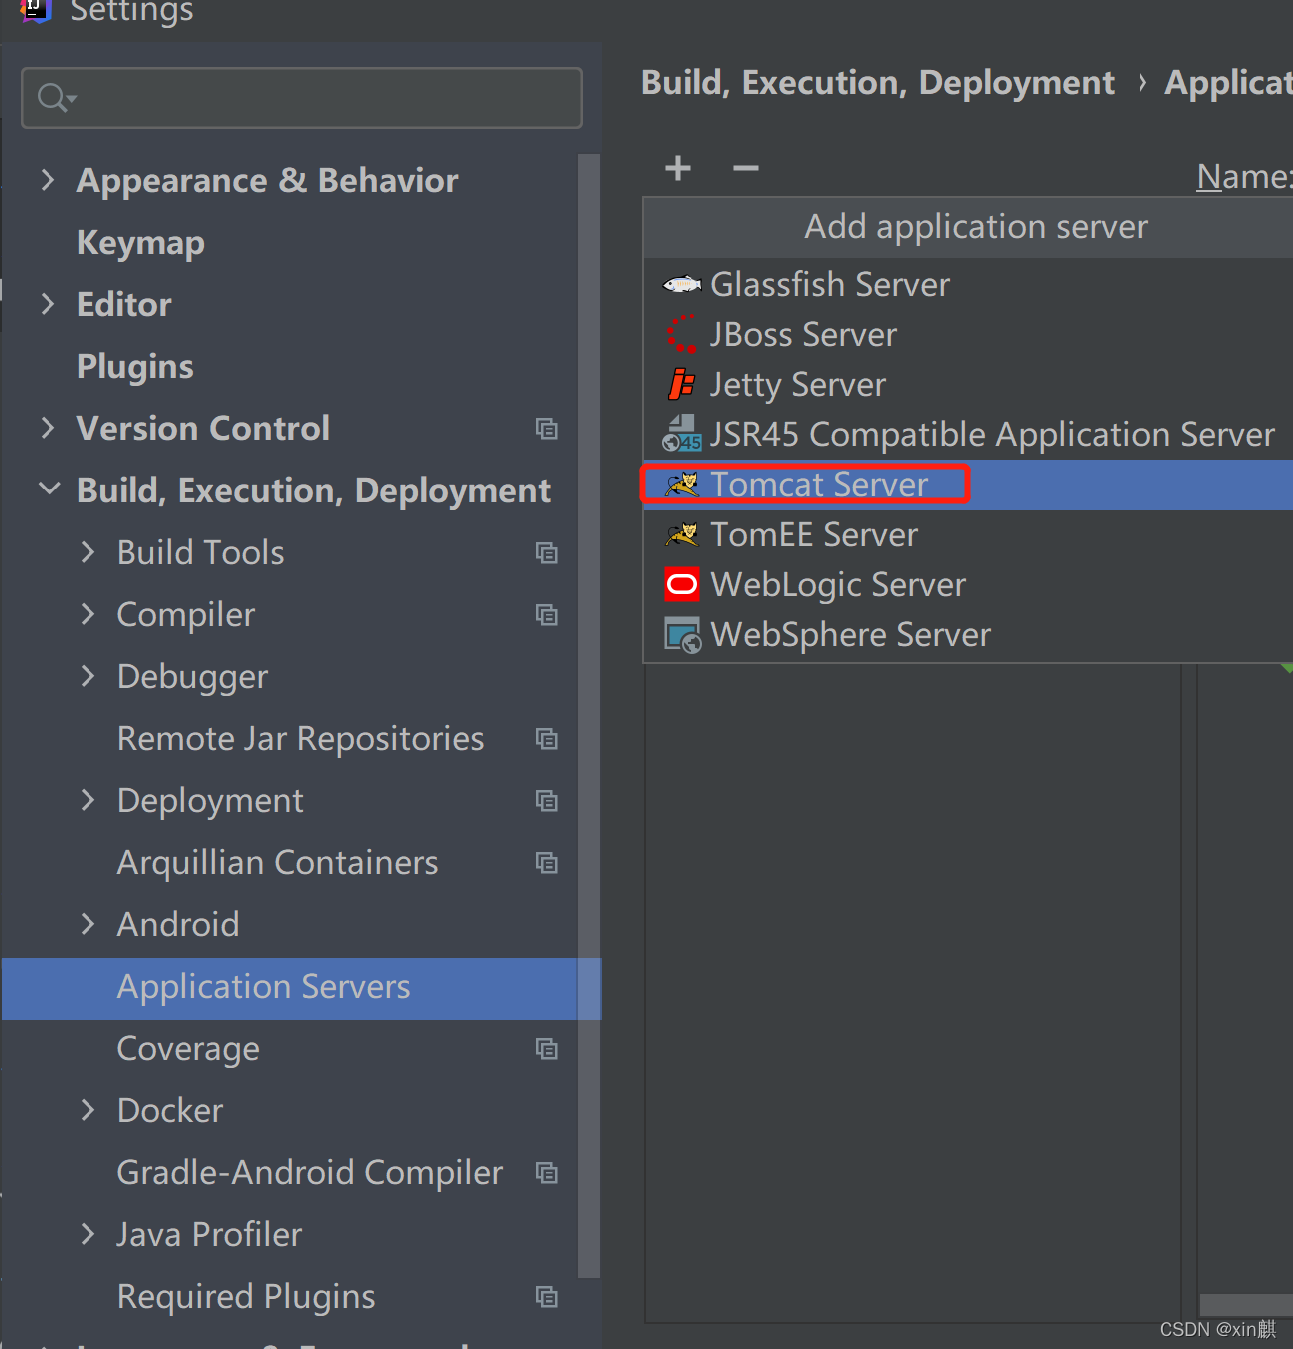
Task: Click project-level icon beside Compiler
Action: tap(546, 615)
